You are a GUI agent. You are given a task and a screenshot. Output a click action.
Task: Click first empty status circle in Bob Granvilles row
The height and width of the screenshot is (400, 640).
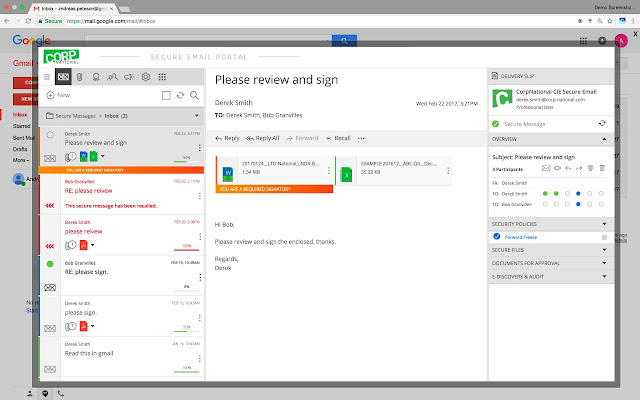click(x=545, y=204)
